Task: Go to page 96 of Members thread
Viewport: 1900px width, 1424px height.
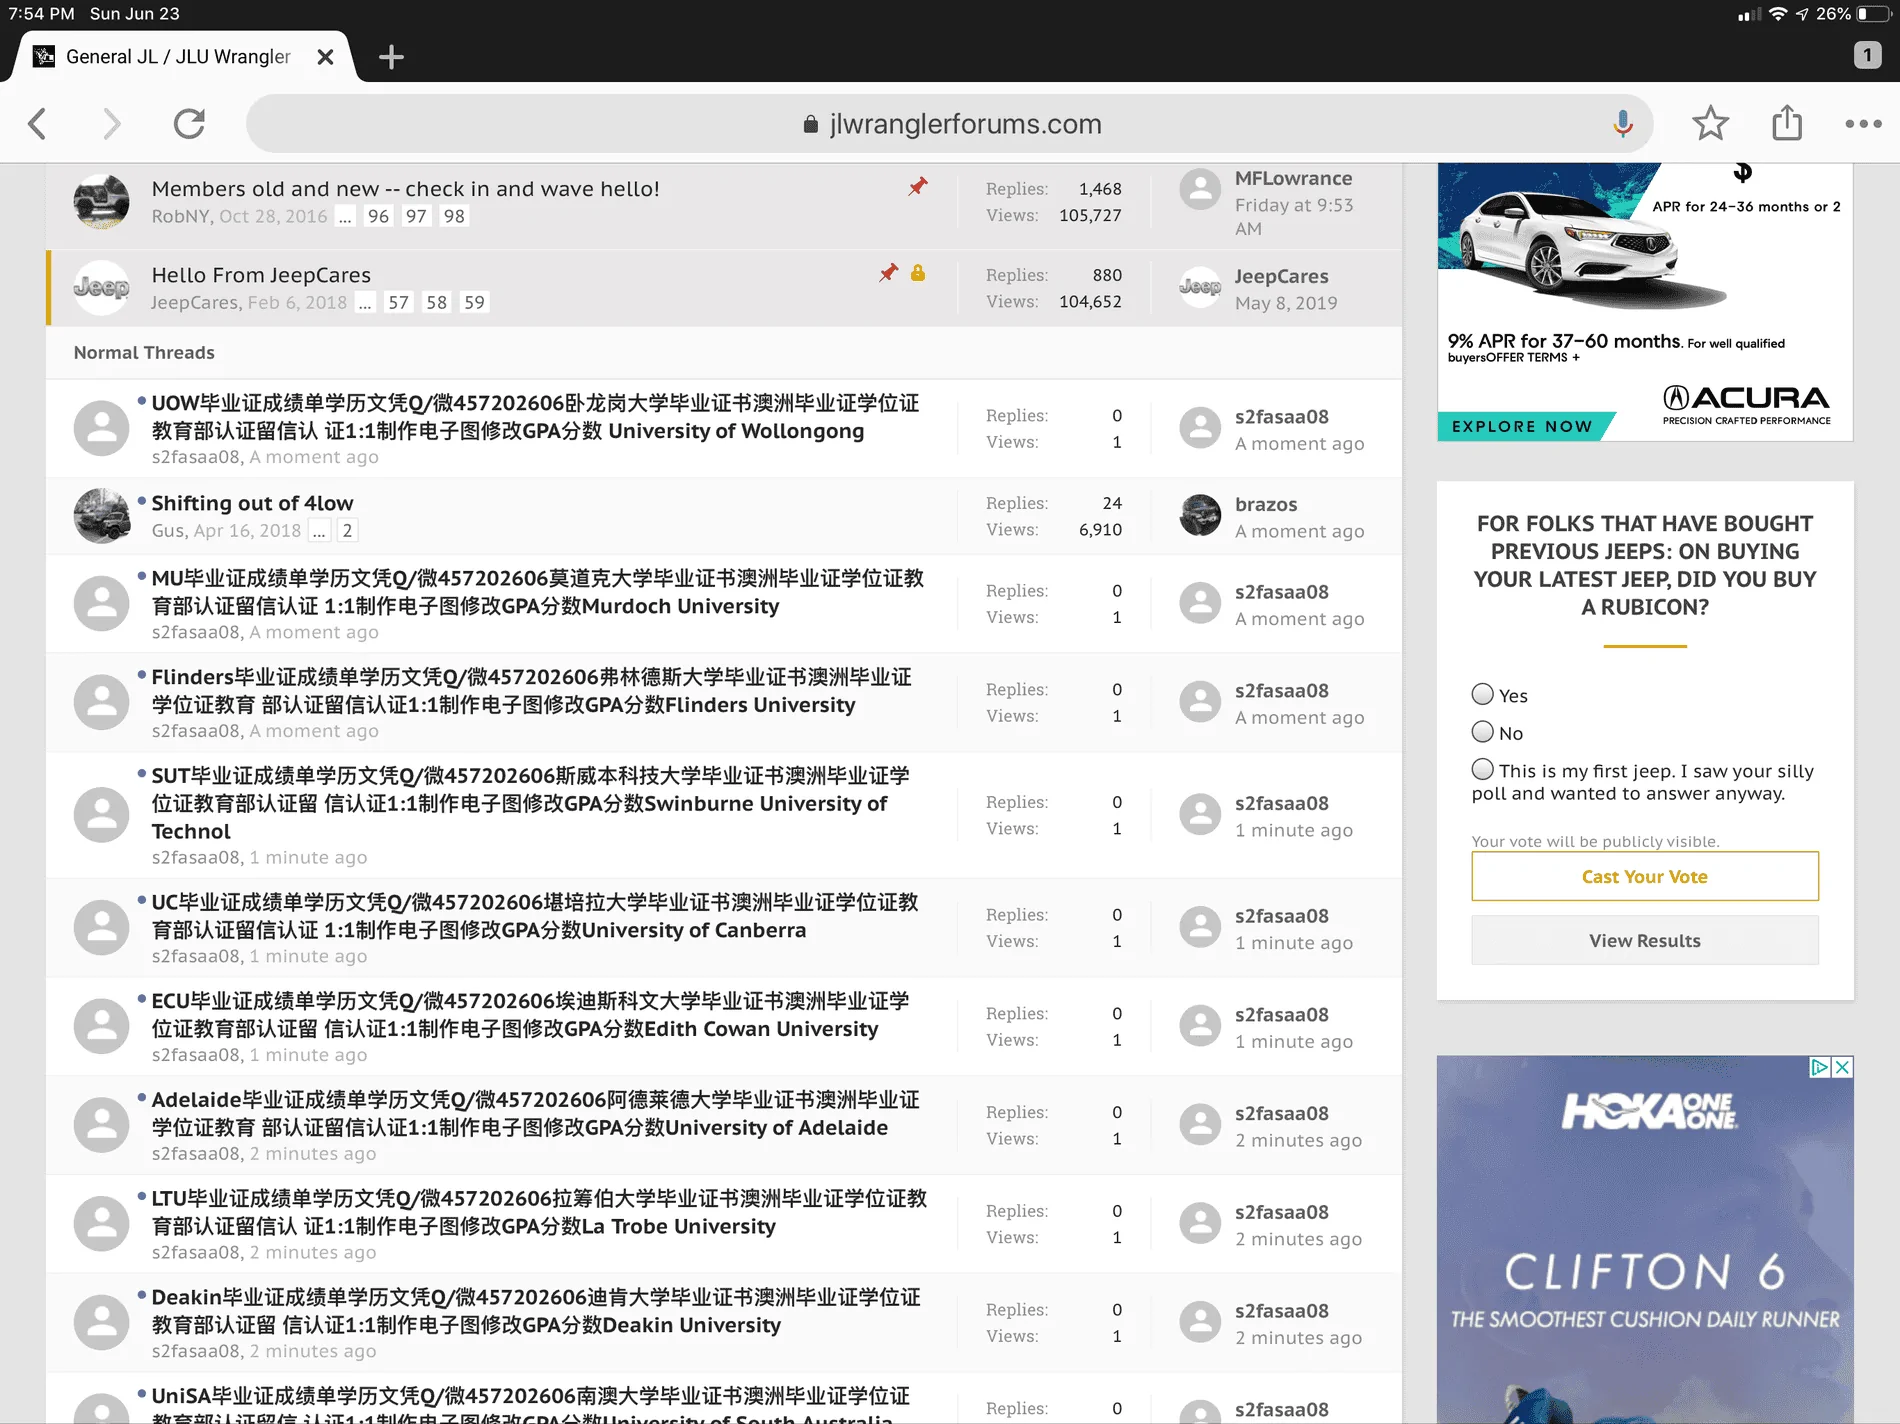Action: [x=378, y=216]
